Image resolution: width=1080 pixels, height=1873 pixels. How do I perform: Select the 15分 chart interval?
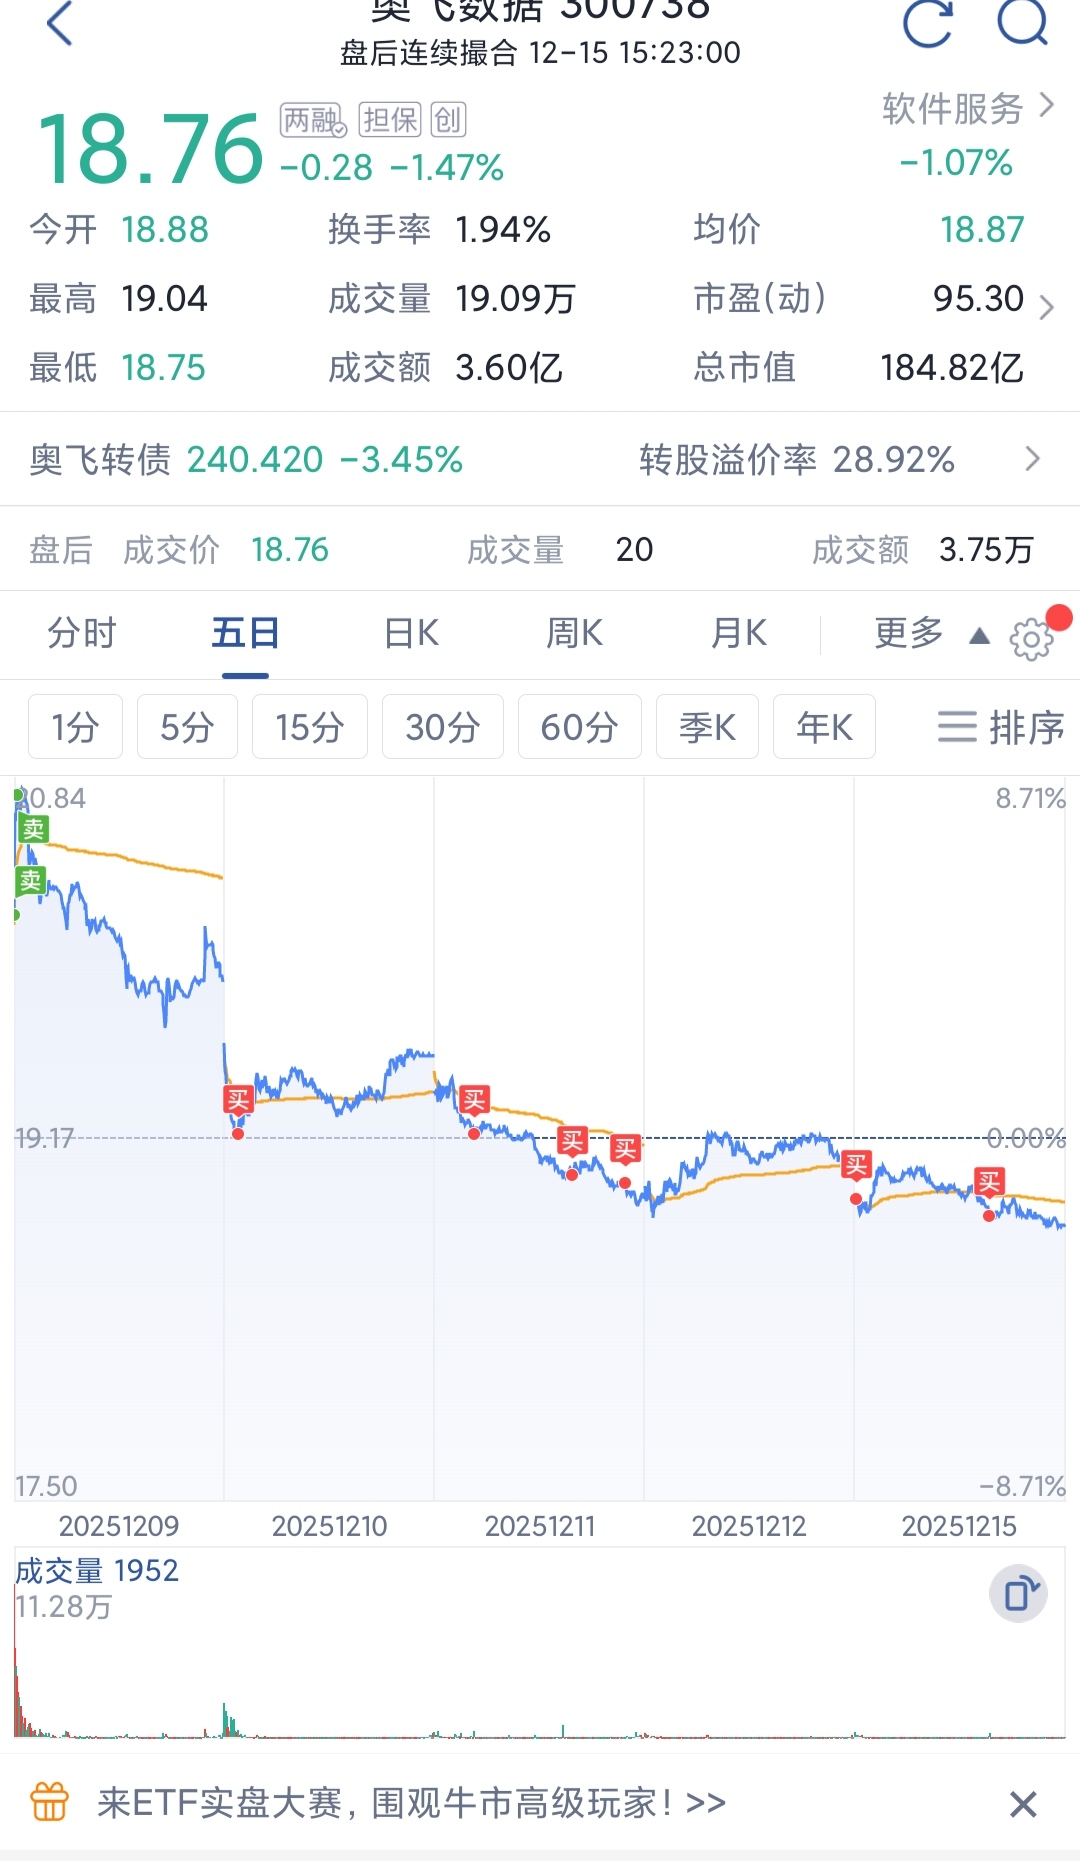coord(310,727)
